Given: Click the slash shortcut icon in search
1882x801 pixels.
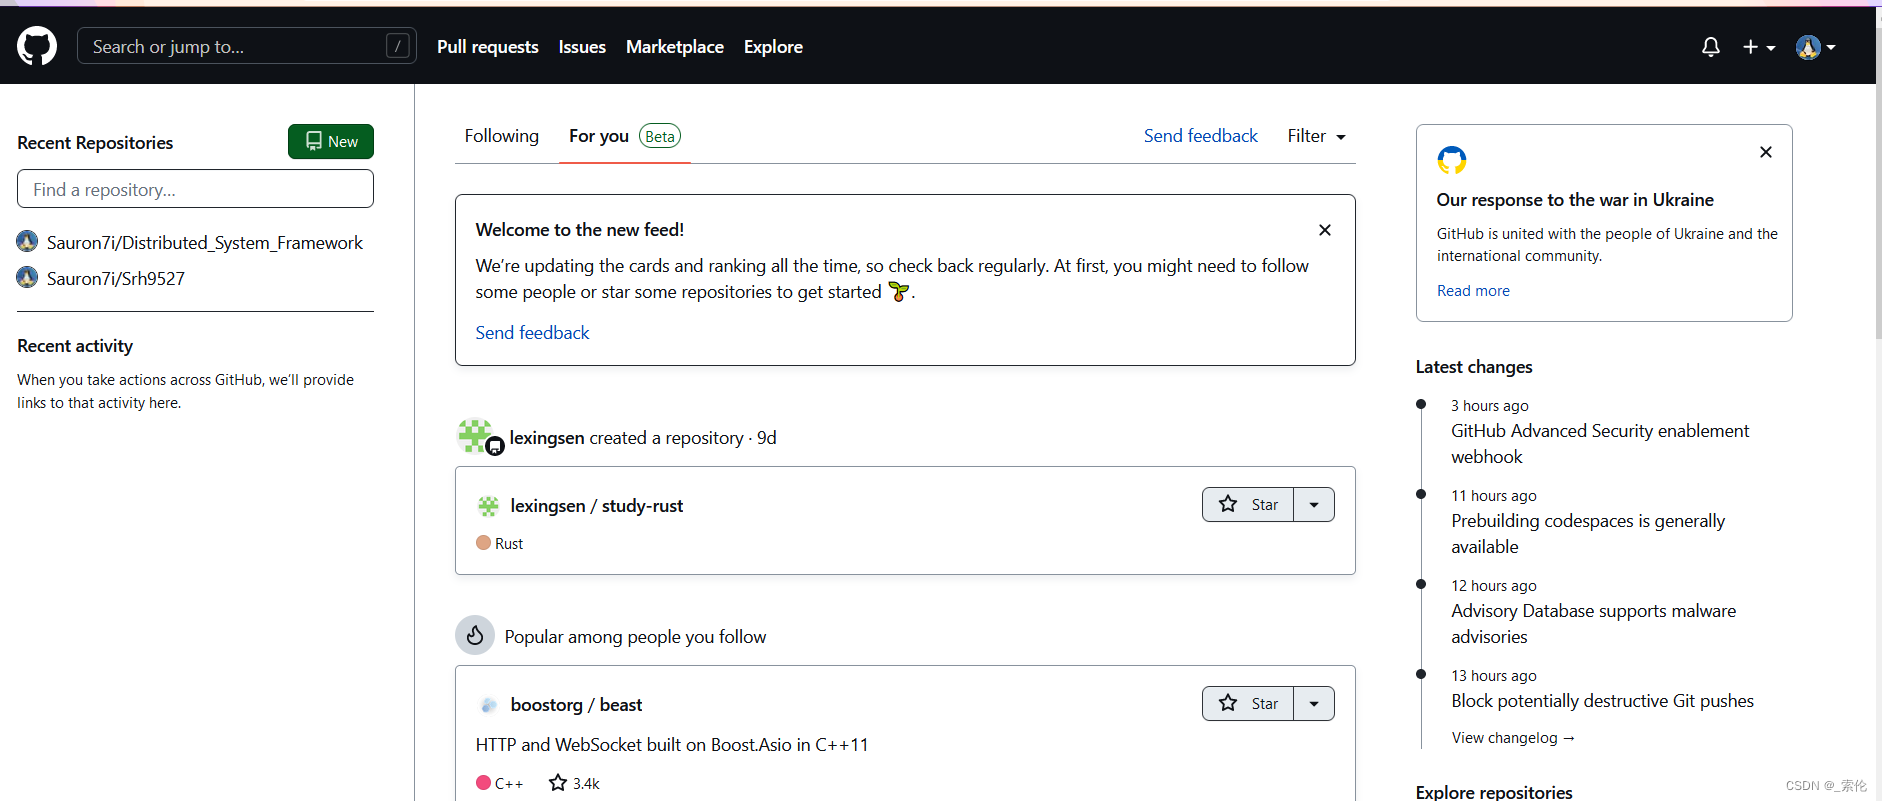Looking at the screenshot, I should click(x=398, y=46).
